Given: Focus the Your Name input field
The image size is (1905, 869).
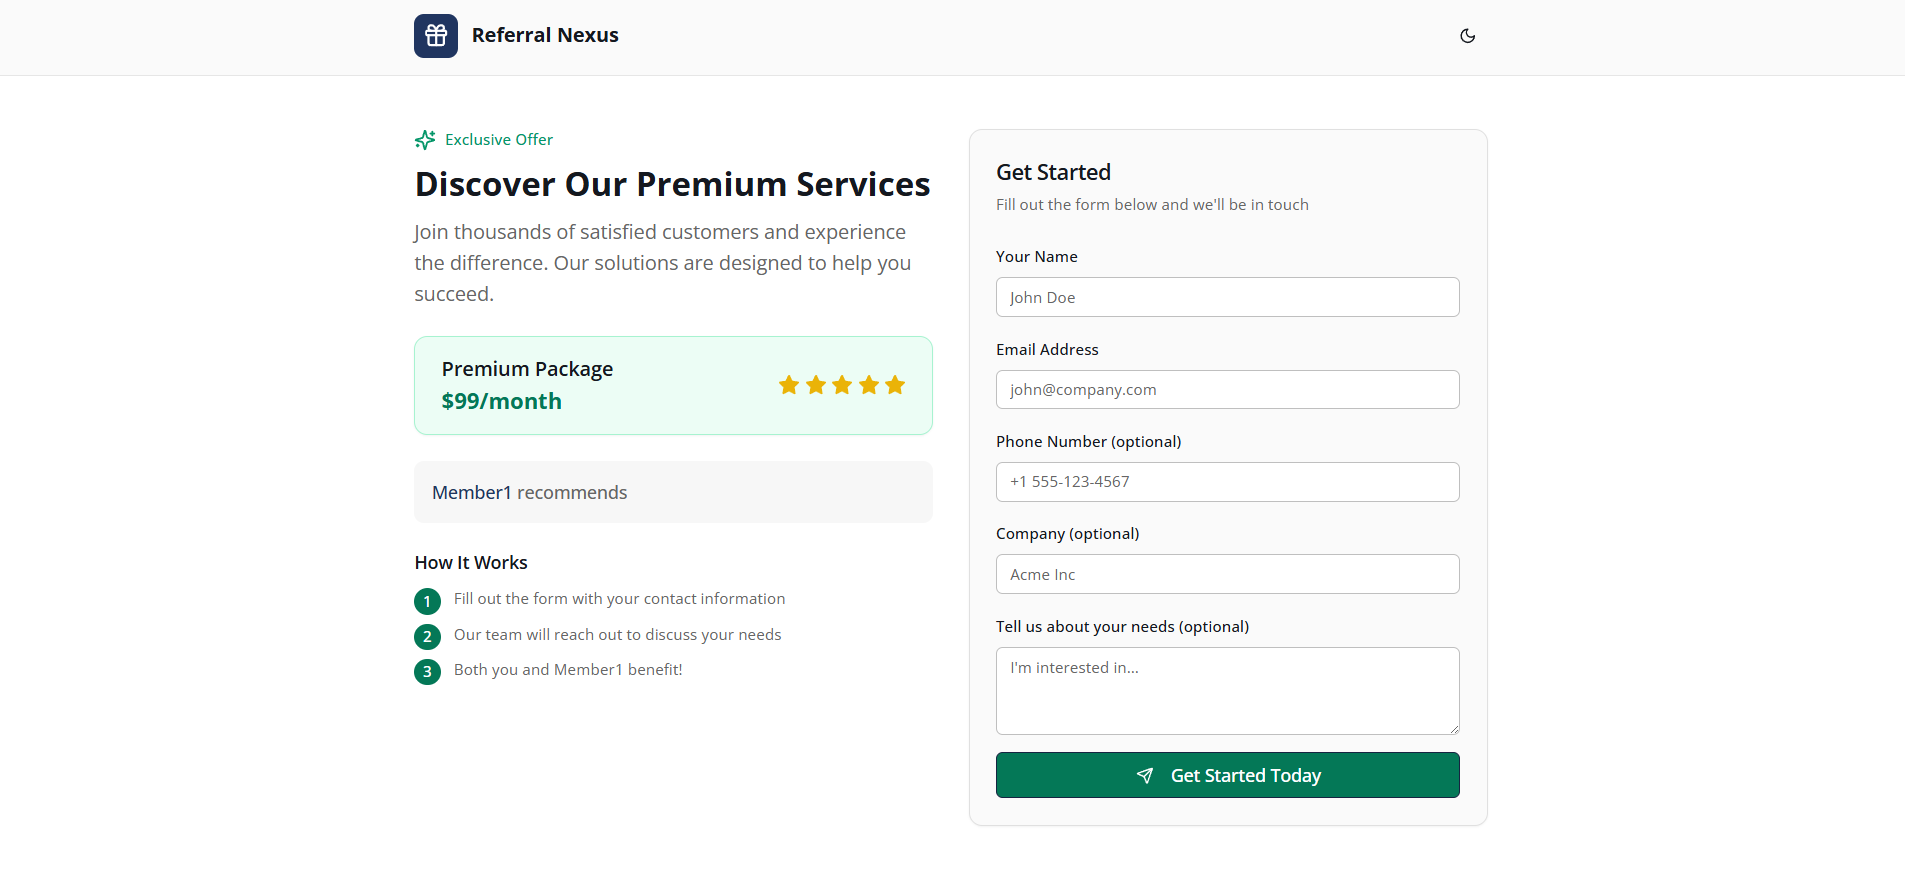Looking at the screenshot, I should click(x=1228, y=297).
